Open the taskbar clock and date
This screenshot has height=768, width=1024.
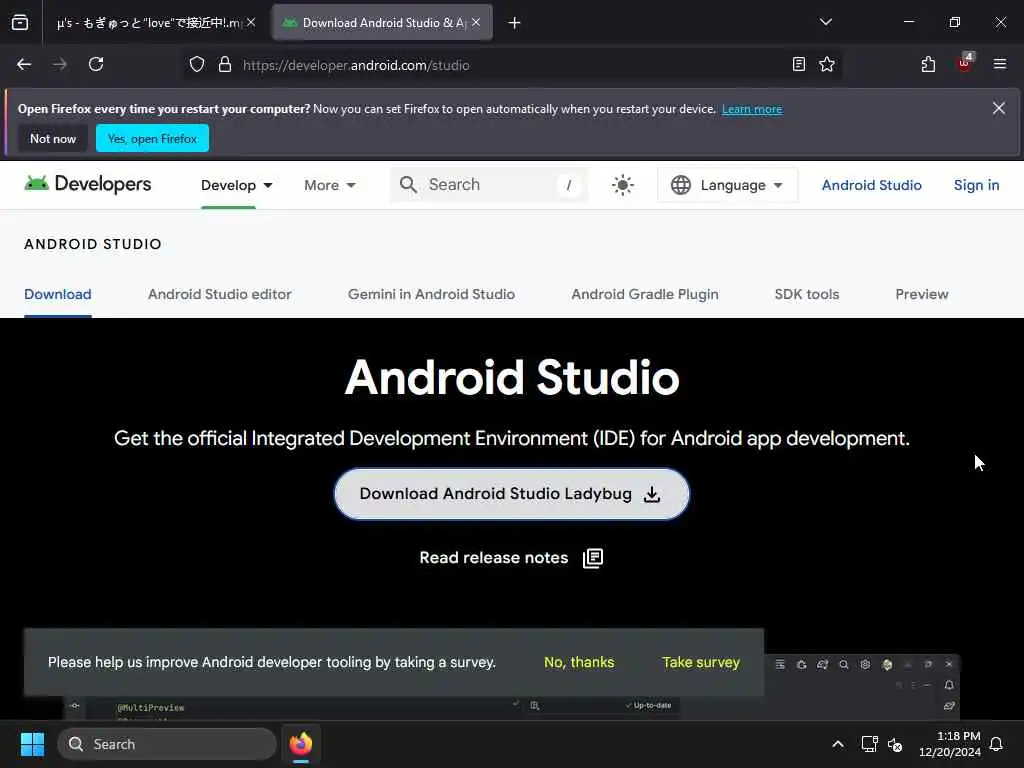[949, 744]
